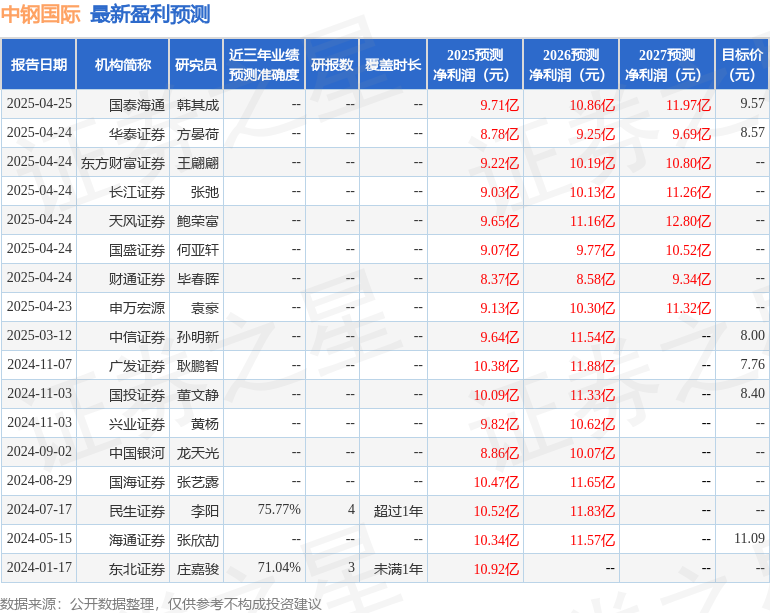
Task: Click institution 国投证券
Action: pyautogui.click(x=137, y=395)
